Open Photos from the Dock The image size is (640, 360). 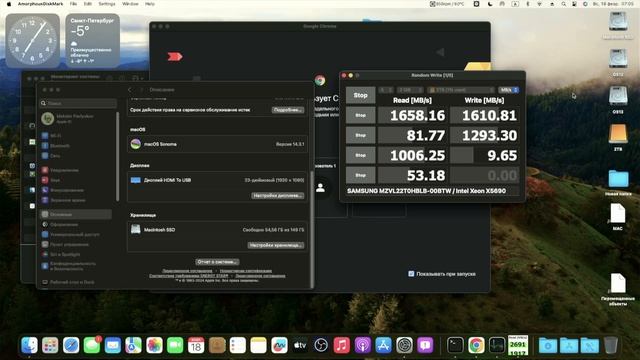(154, 345)
